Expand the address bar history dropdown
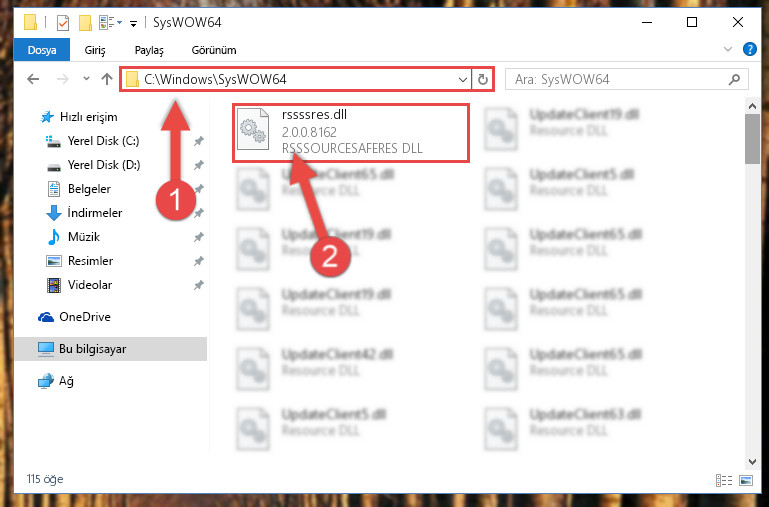The image size is (769, 507). [x=462, y=79]
